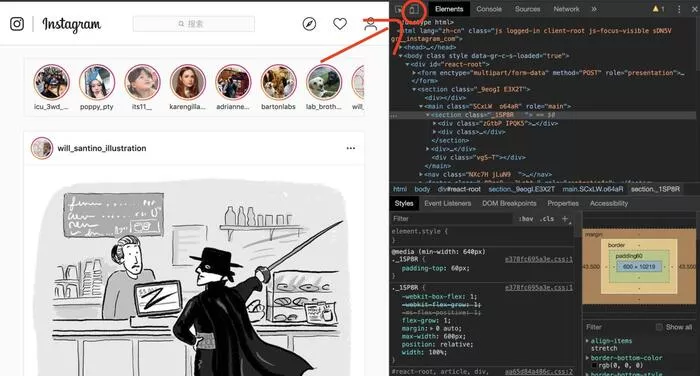
Task: Open actions menu dots beside selected section row
Action: click(x=394, y=115)
